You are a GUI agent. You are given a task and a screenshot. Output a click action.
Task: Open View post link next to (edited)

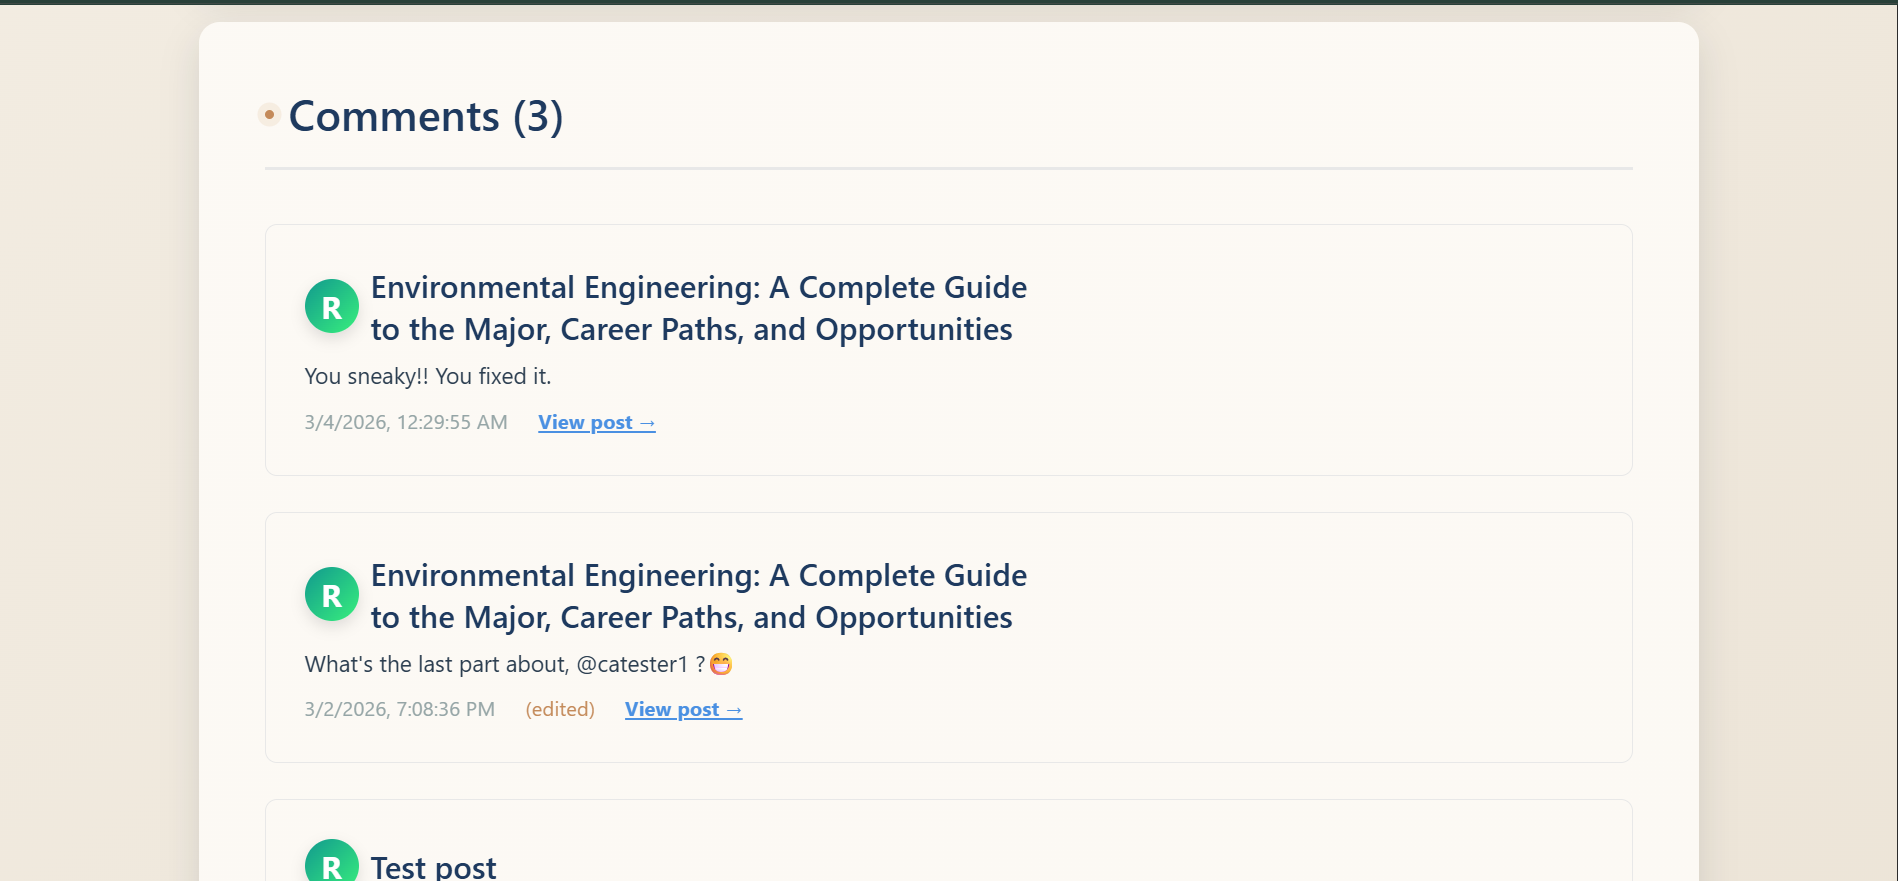pos(683,709)
